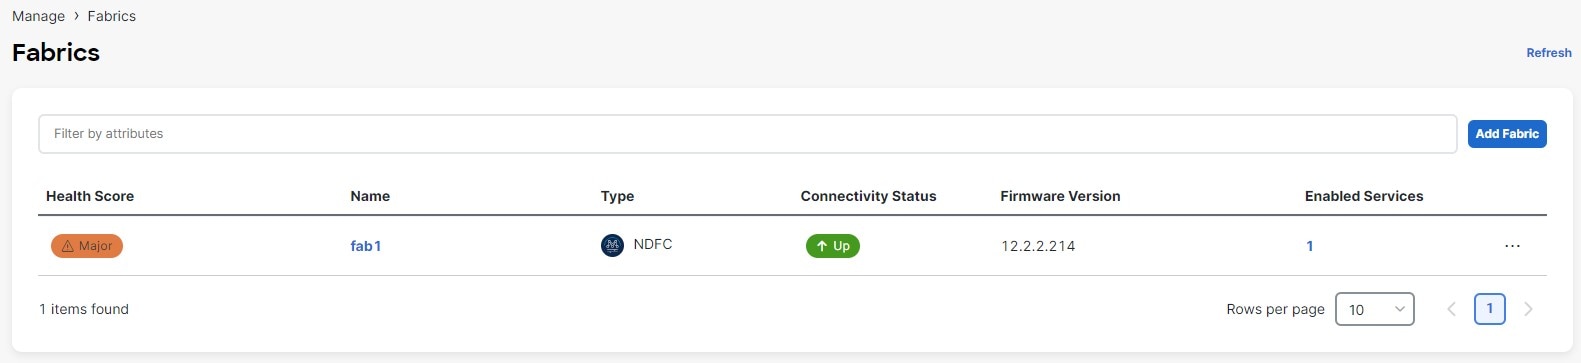Sort by the Firmware Version column header

point(1060,196)
